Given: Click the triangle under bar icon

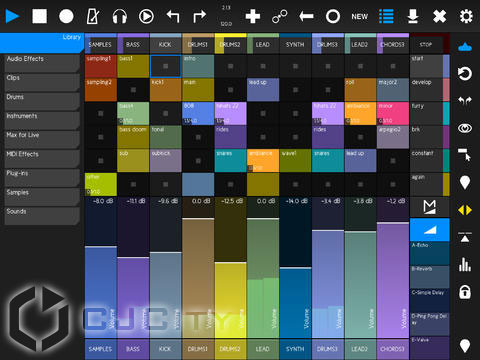Looking at the screenshot, I should pos(465,237).
